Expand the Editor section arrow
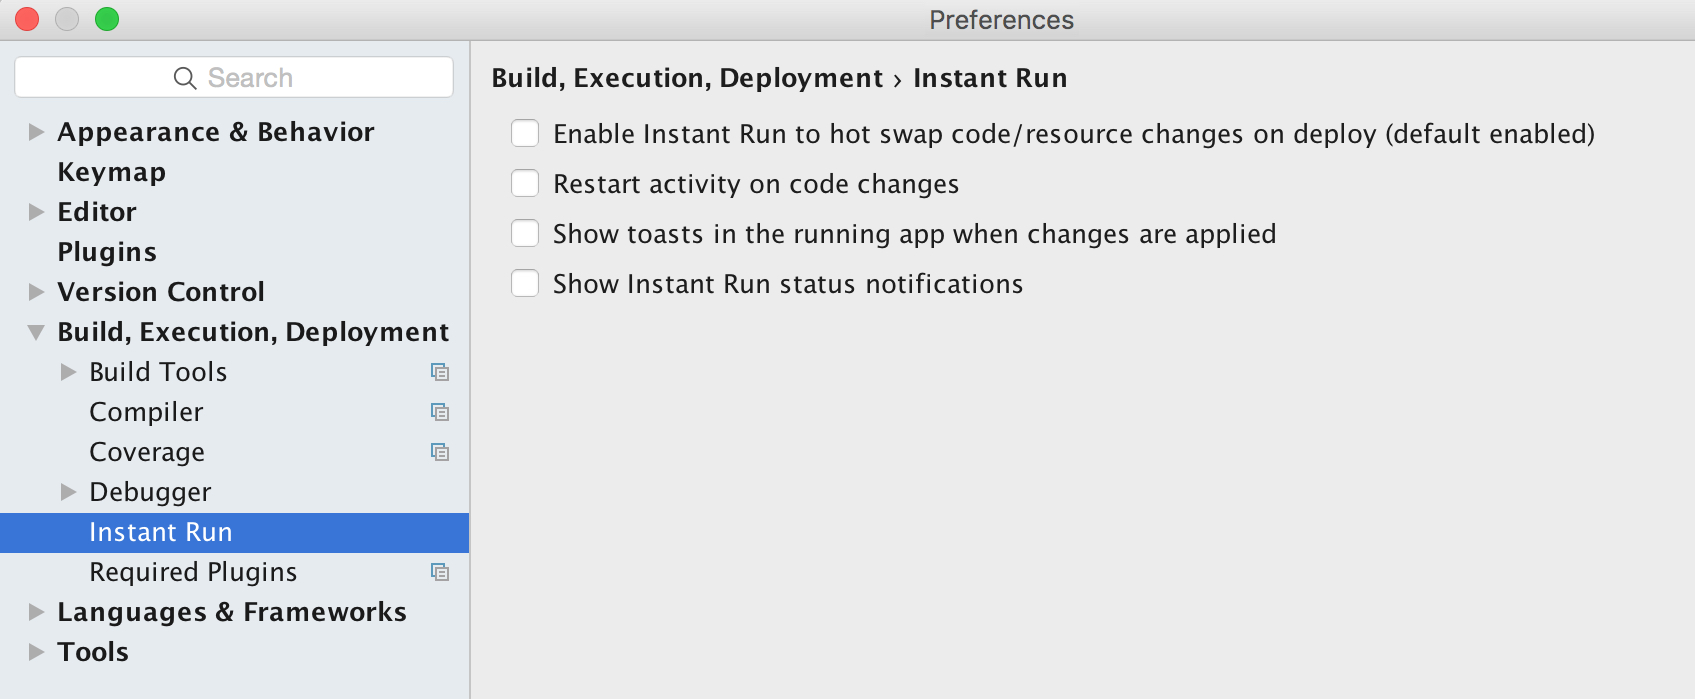This screenshot has height=699, width=1695. point(37,212)
